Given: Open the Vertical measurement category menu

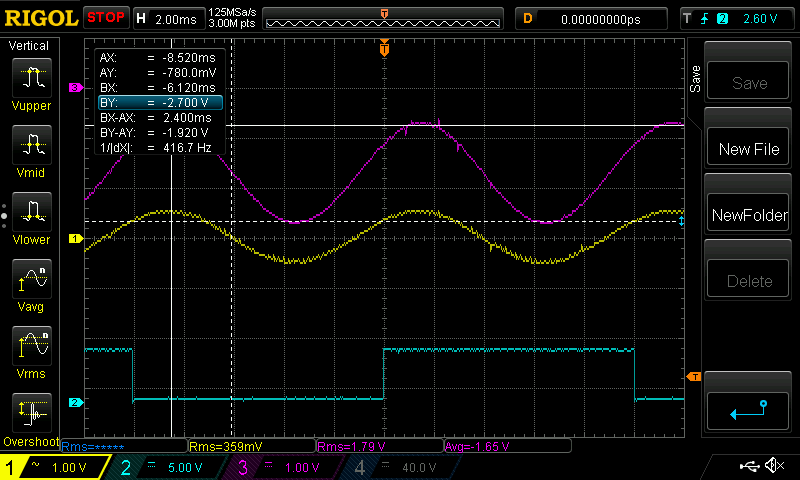Looking at the screenshot, I should click(x=29, y=46).
